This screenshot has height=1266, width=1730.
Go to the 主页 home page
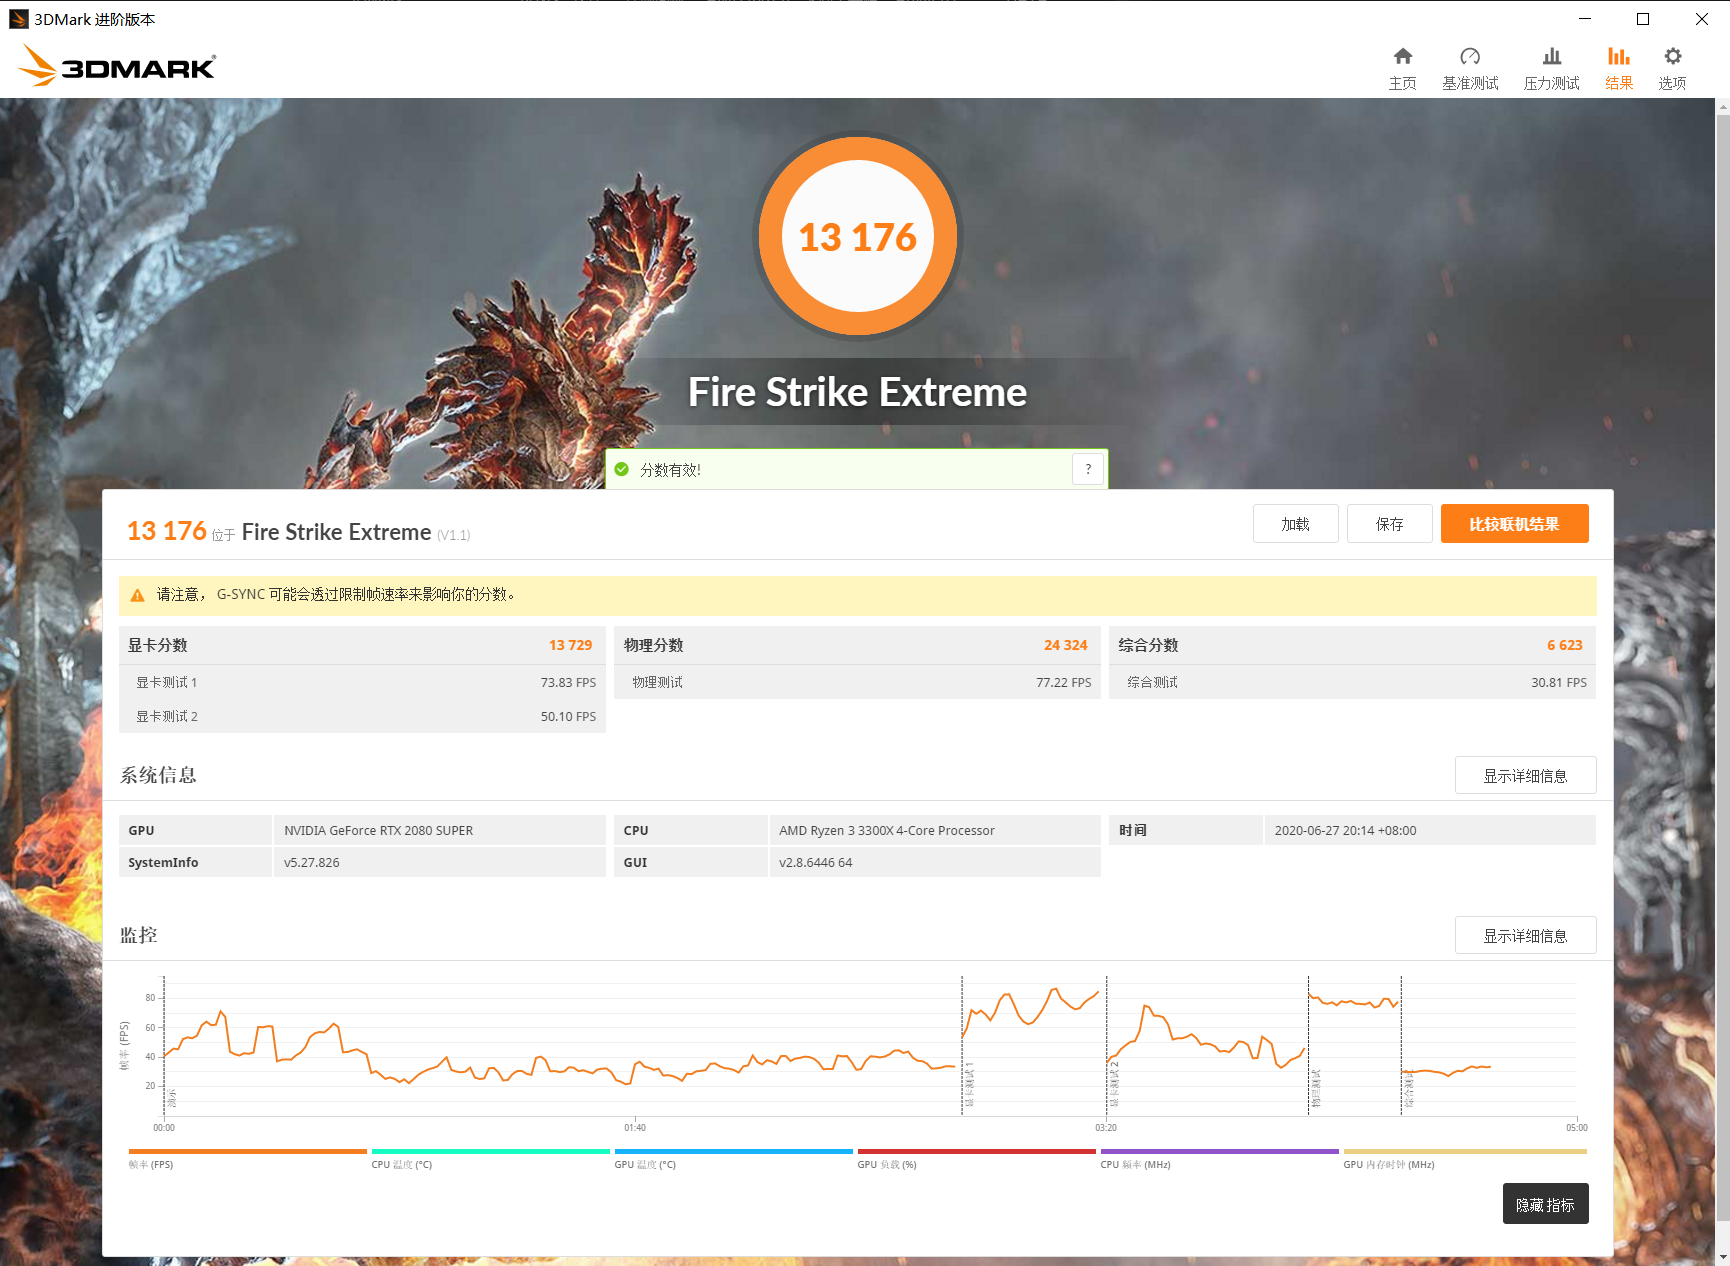pyautogui.click(x=1402, y=68)
